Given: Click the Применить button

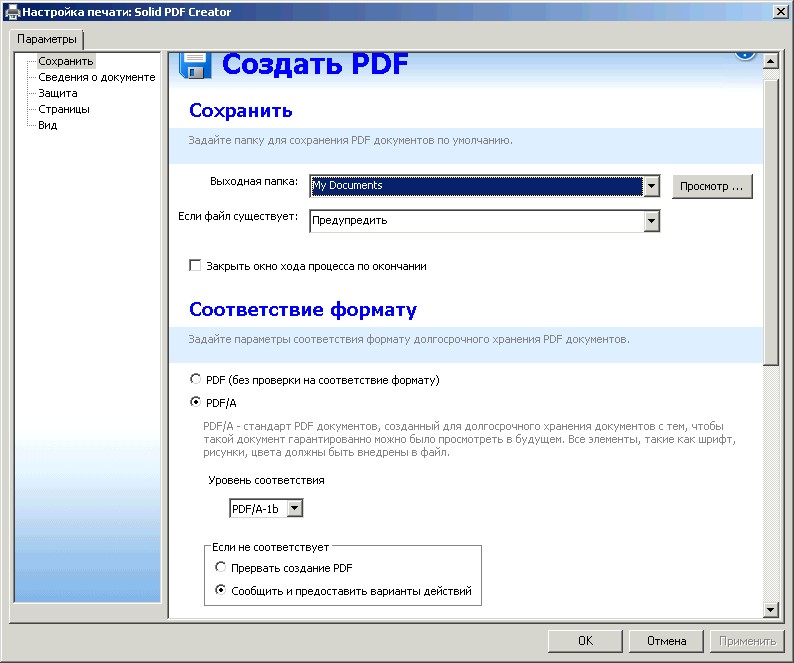Looking at the screenshot, I should click(747, 641).
